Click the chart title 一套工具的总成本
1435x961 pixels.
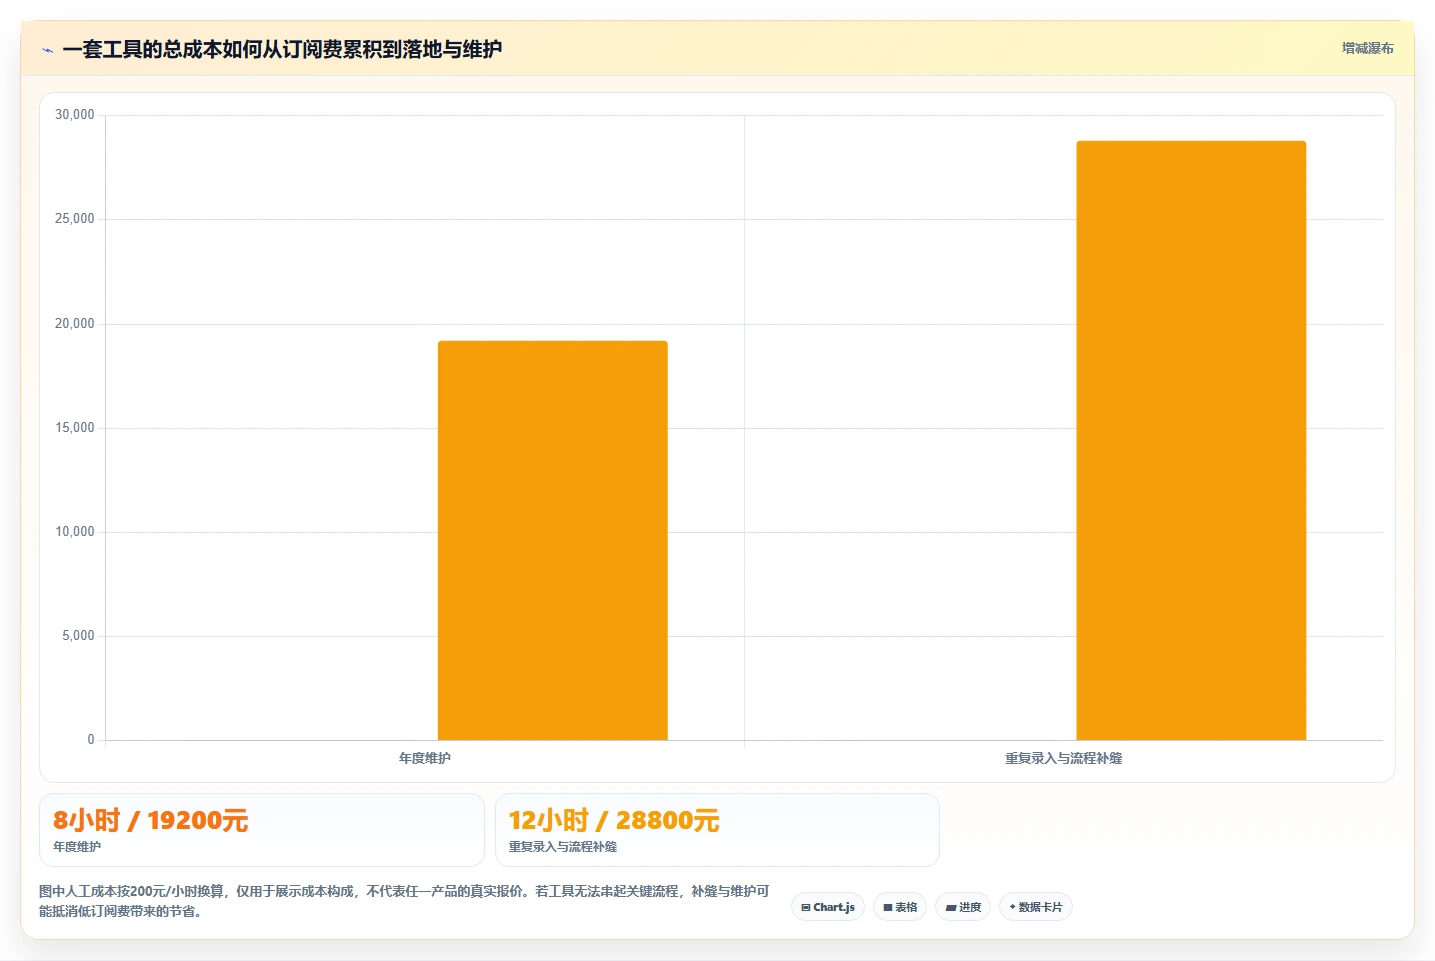[282, 49]
